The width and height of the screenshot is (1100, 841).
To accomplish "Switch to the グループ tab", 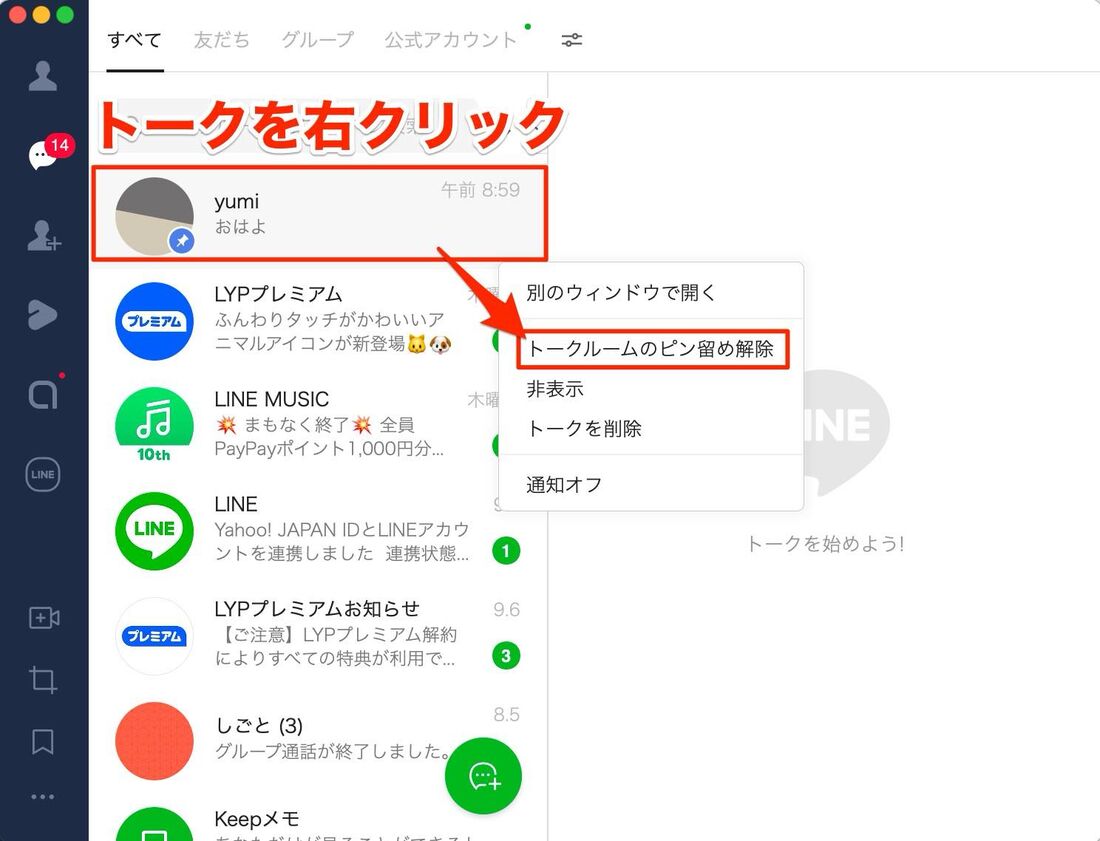I will coord(317,40).
